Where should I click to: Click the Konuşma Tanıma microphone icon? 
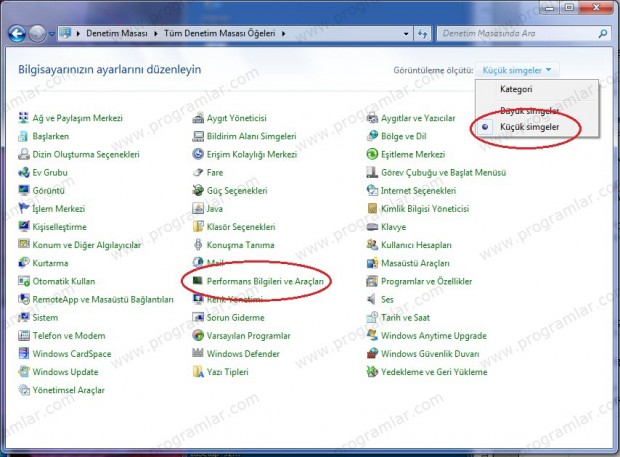tap(198, 245)
